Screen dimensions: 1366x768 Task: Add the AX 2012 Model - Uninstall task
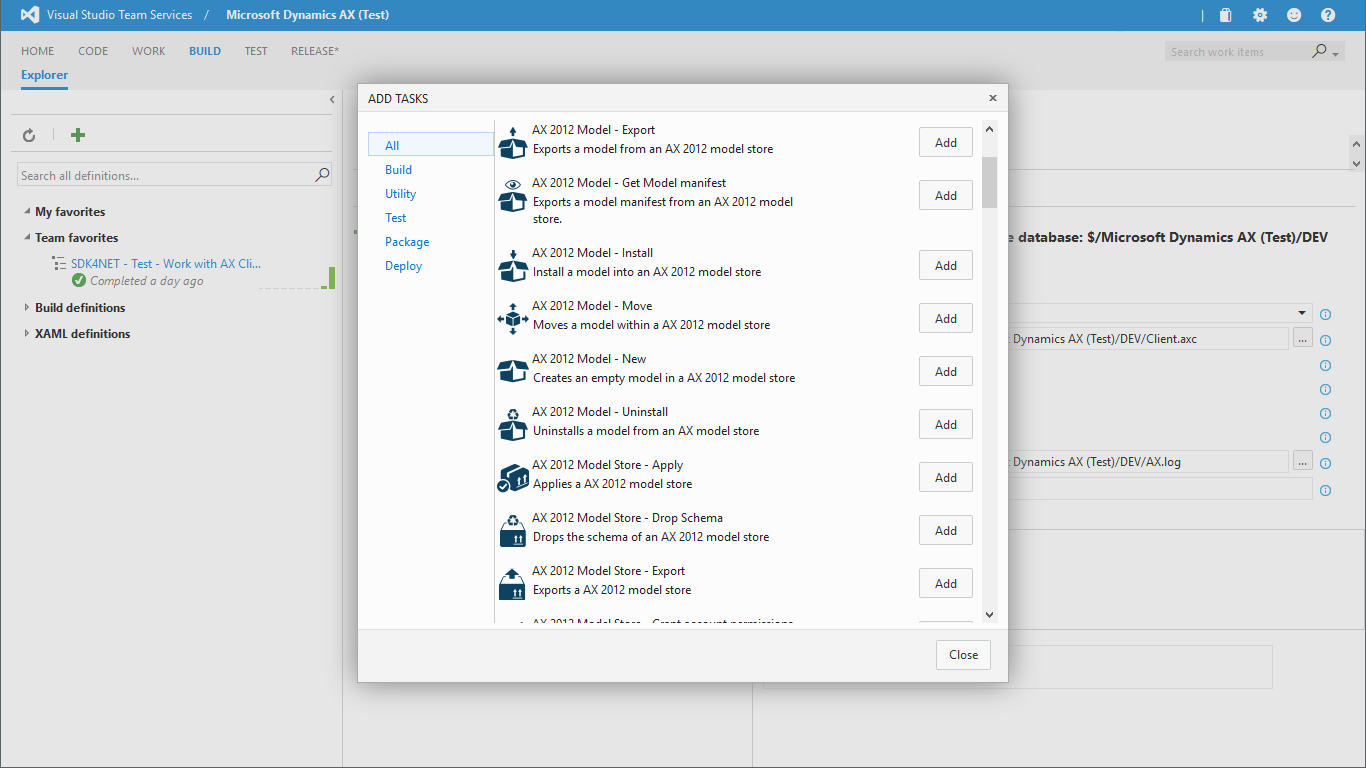(x=946, y=424)
